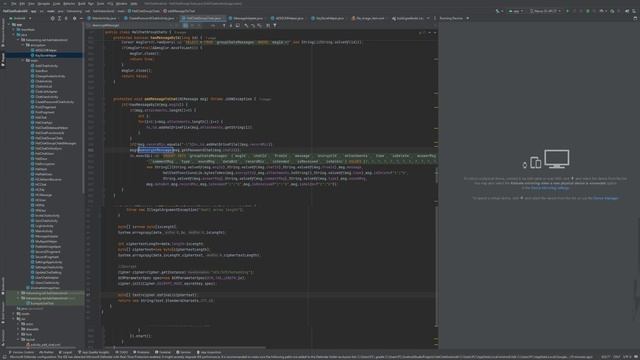Screen dimensions: 640x360
Task: Expand all in Project panel
Action: (x=60, y=18)
